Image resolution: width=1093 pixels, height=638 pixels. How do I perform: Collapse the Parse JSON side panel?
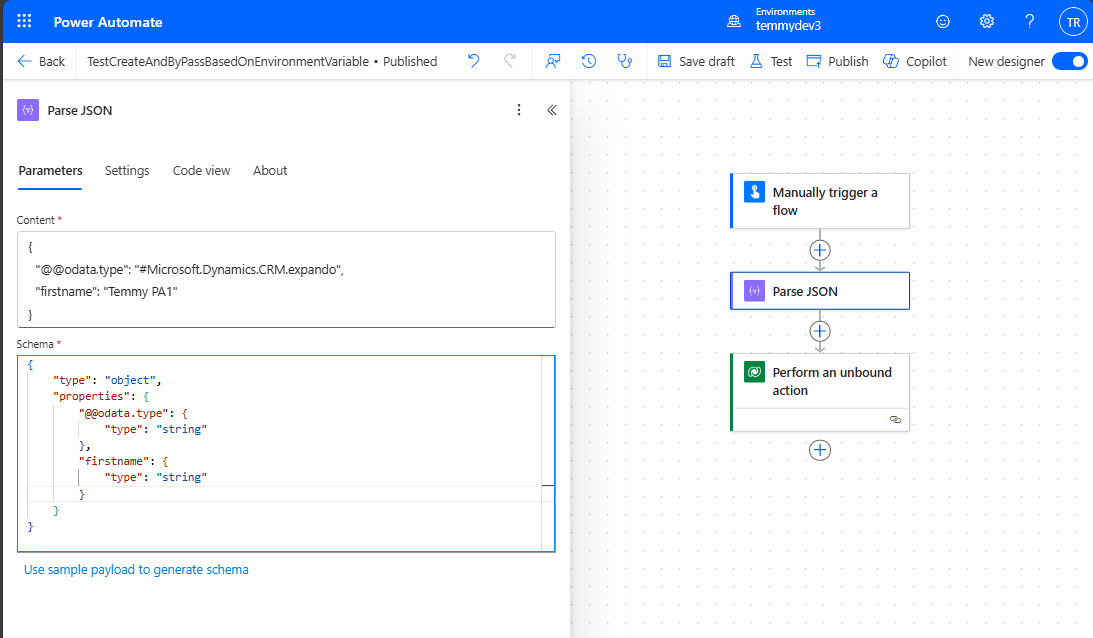pos(552,110)
